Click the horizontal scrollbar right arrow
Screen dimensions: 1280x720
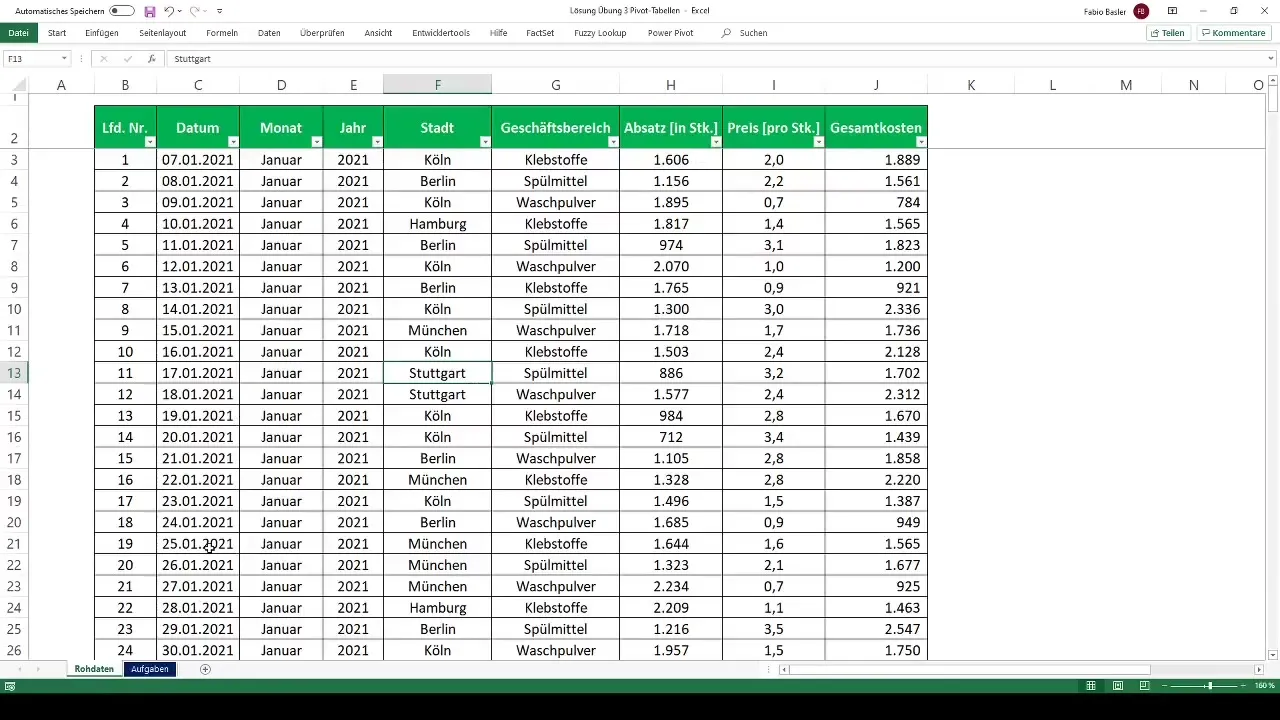pos(1259,669)
